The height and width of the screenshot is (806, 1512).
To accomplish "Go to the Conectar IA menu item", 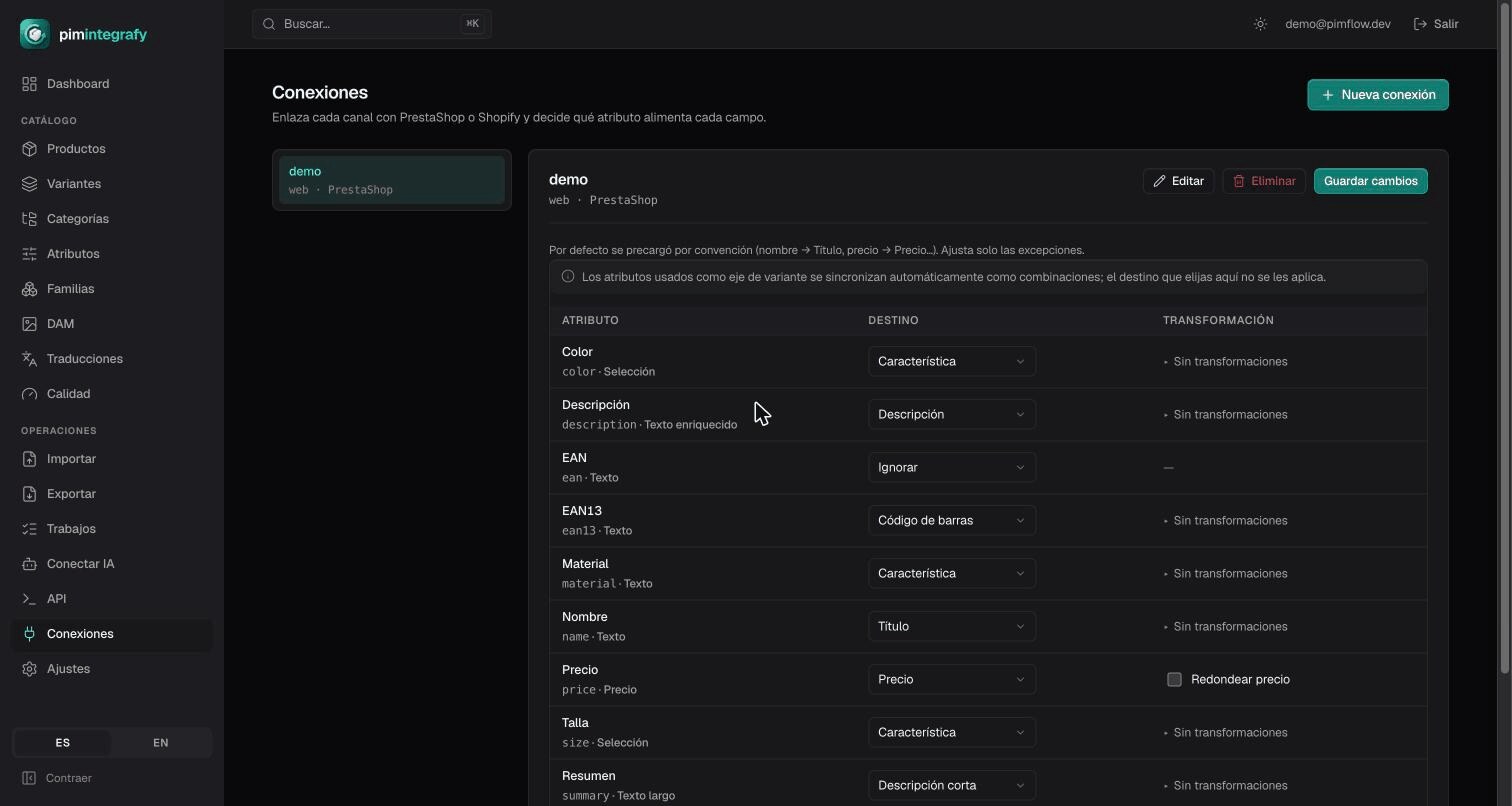I will click(112, 564).
